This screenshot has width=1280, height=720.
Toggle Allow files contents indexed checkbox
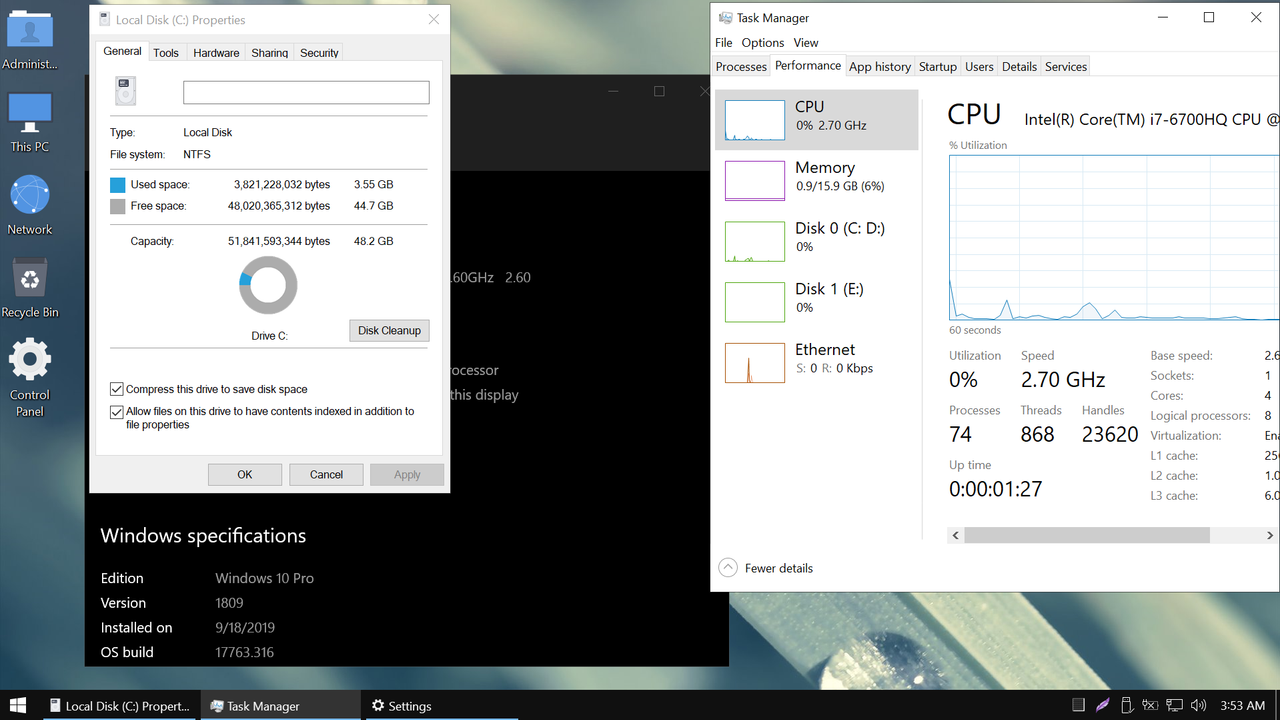(117, 411)
